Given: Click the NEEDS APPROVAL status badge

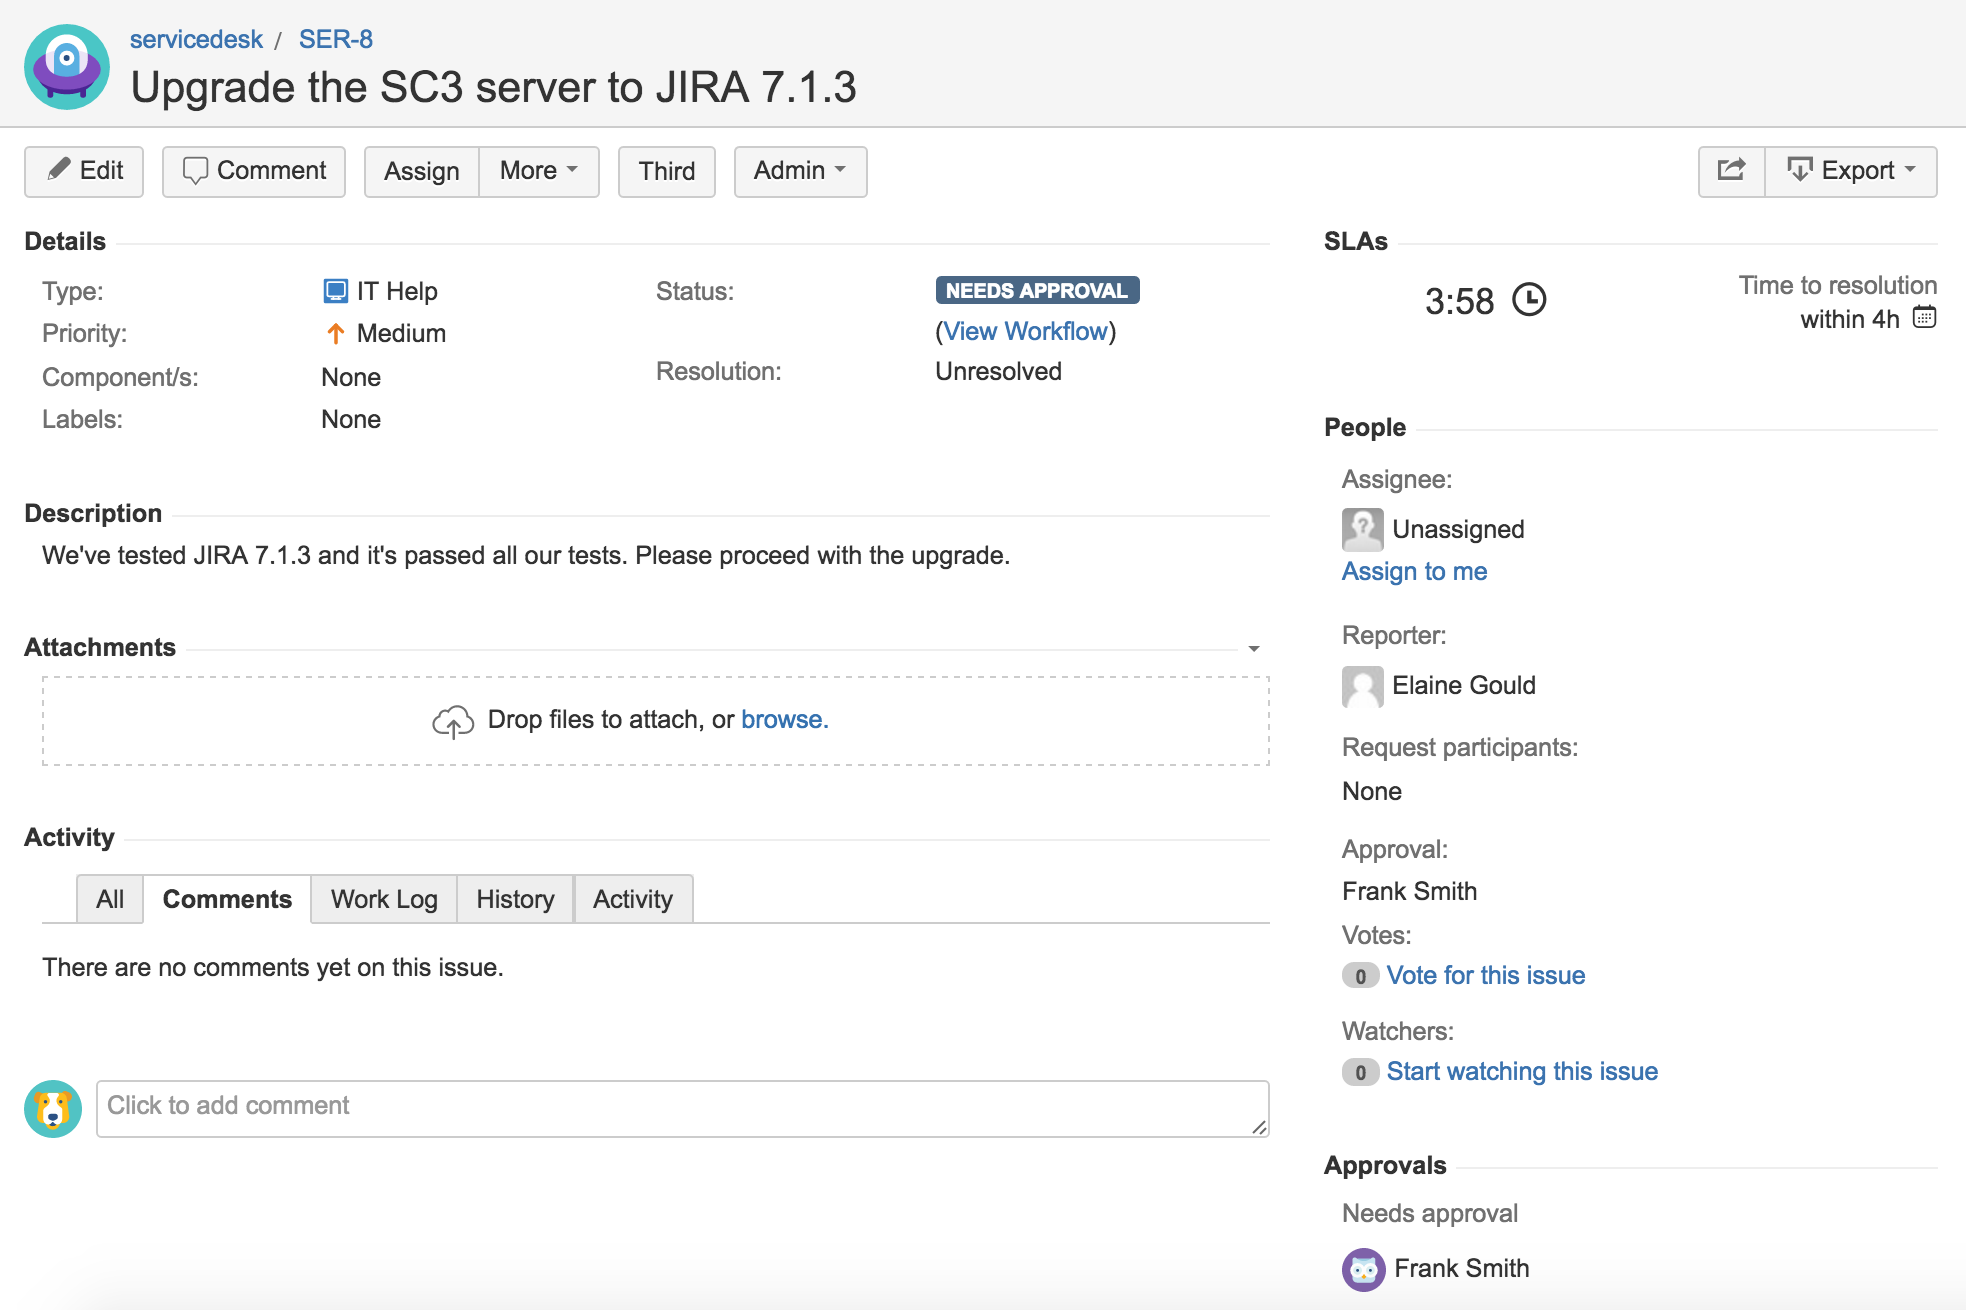Looking at the screenshot, I should (1037, 290).
